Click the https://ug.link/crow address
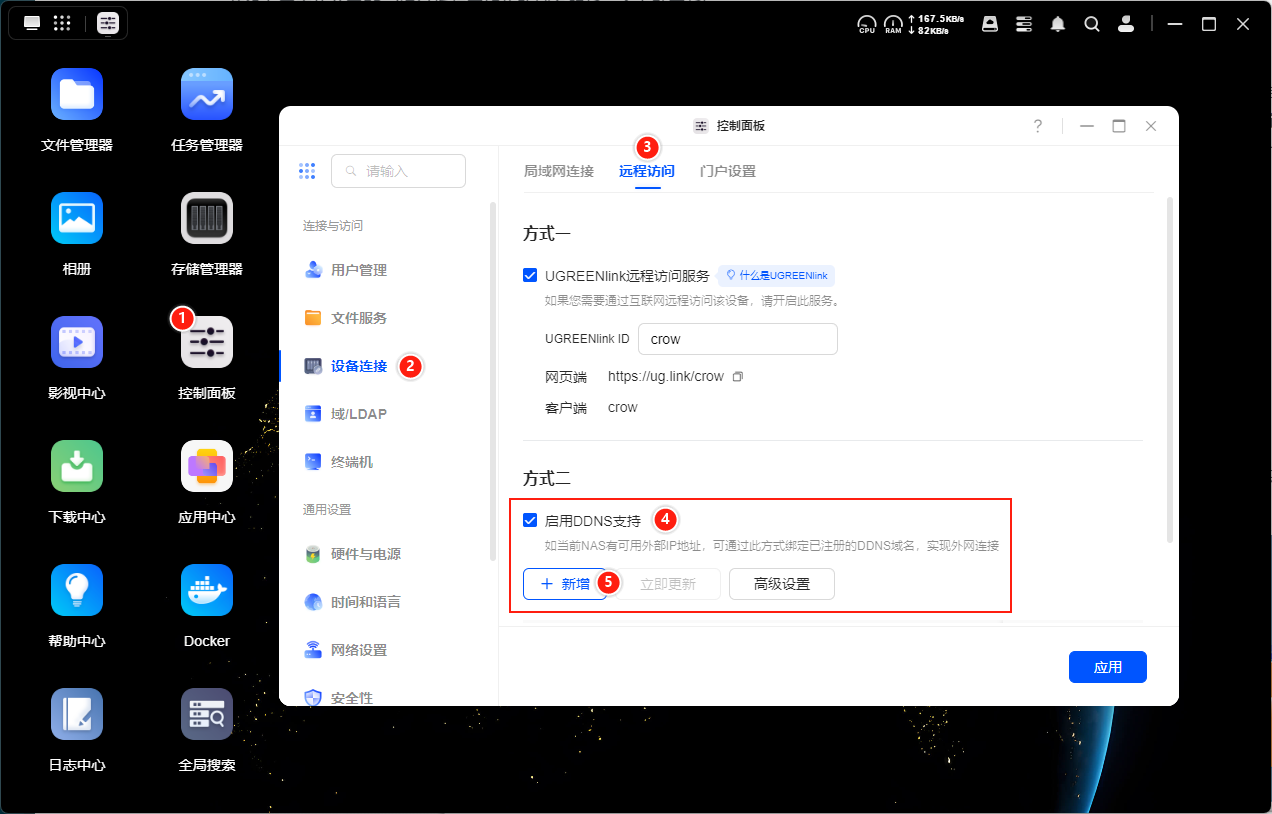This screenshot has height=814, width=1272. (666, 377)
